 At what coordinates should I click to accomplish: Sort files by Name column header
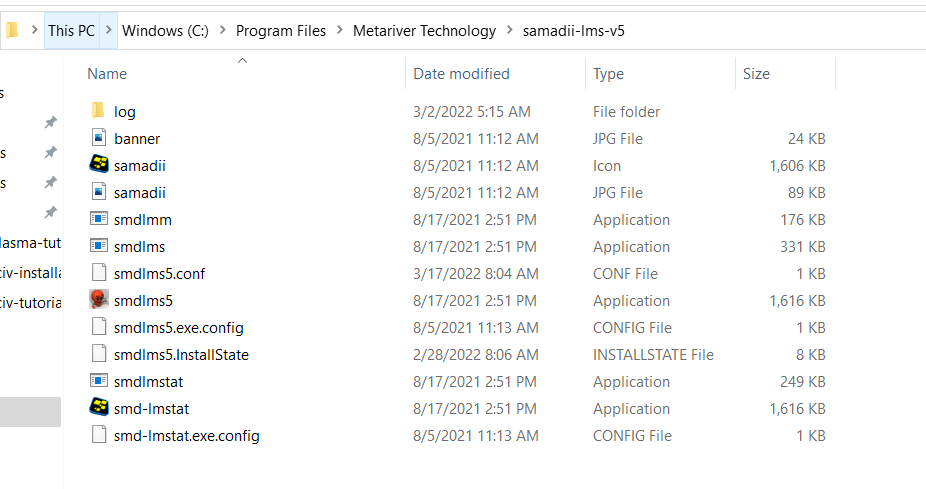point(107,73)
